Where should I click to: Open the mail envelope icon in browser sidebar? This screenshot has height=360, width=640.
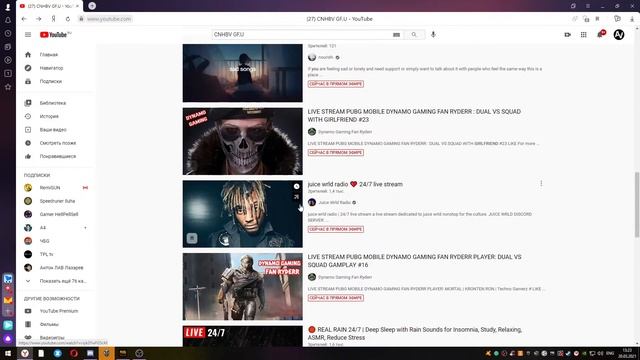8,300
